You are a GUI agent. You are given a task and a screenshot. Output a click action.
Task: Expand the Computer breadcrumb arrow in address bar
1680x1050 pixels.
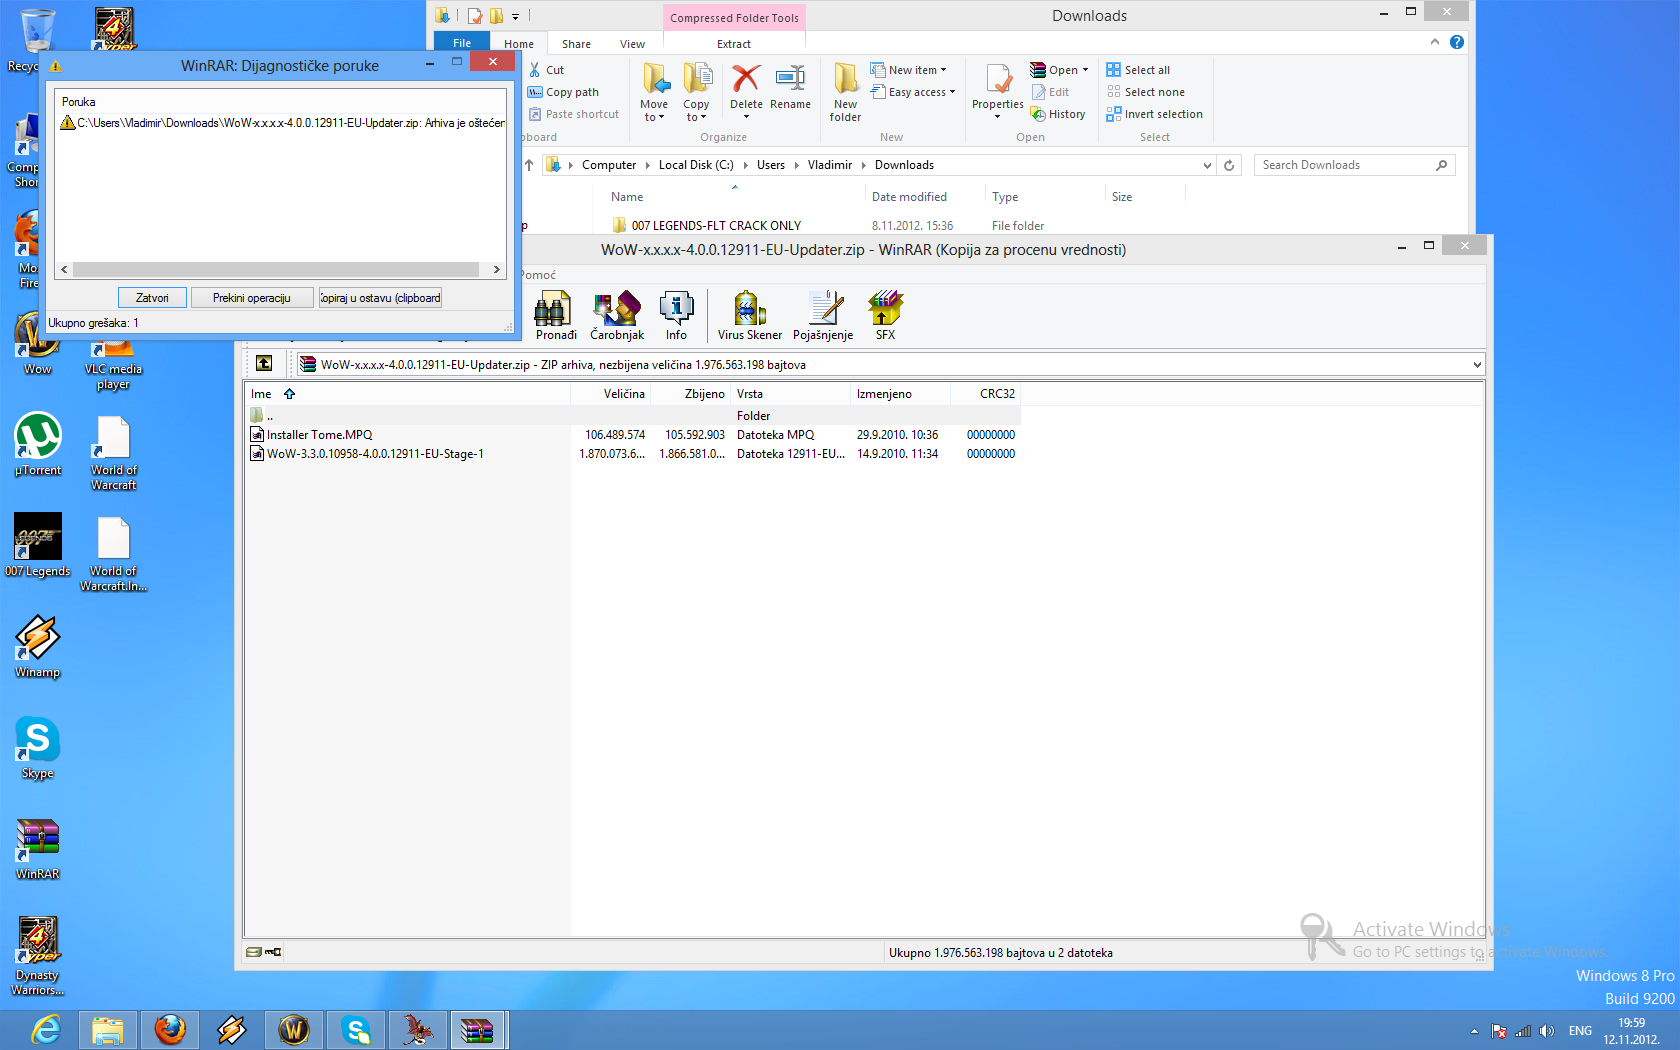tap(647, 165)
